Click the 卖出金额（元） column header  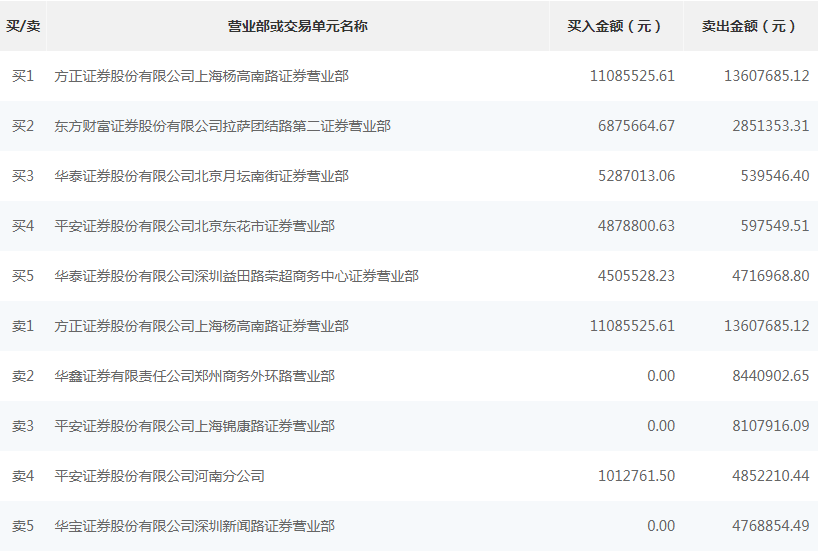pos(750,26)
